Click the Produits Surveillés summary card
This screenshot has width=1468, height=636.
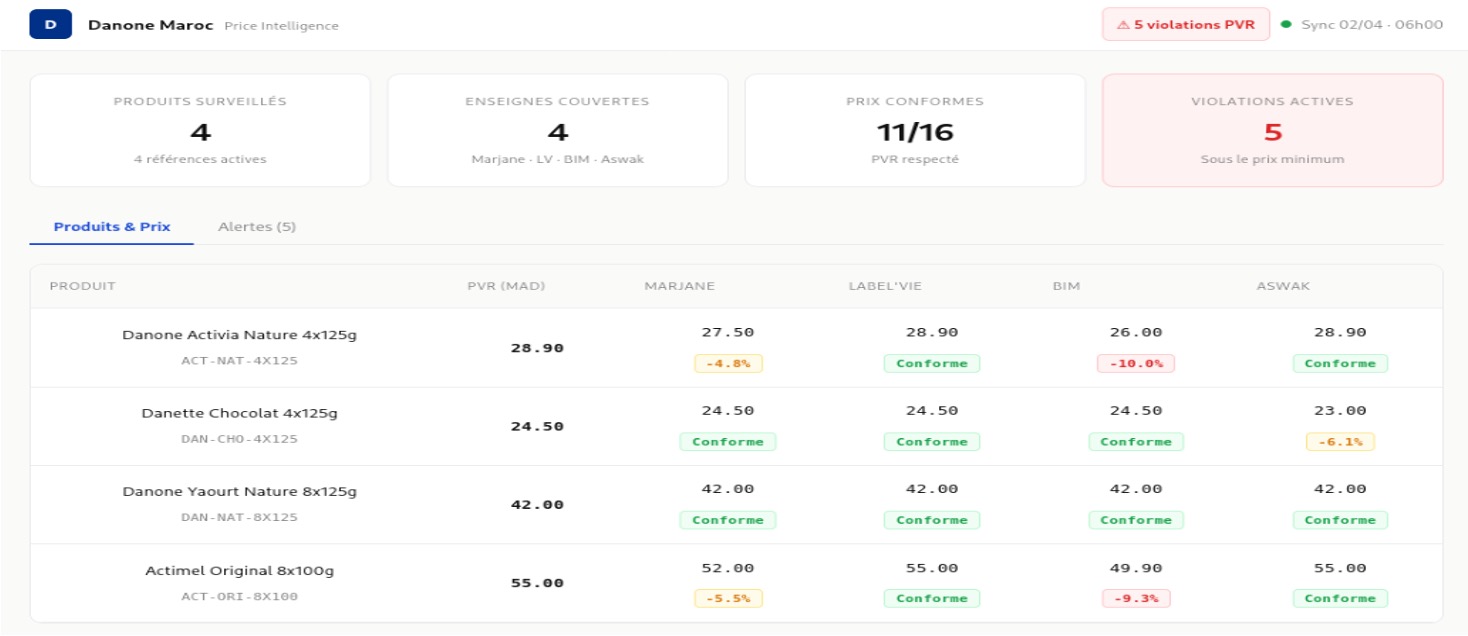click(200, 130)
